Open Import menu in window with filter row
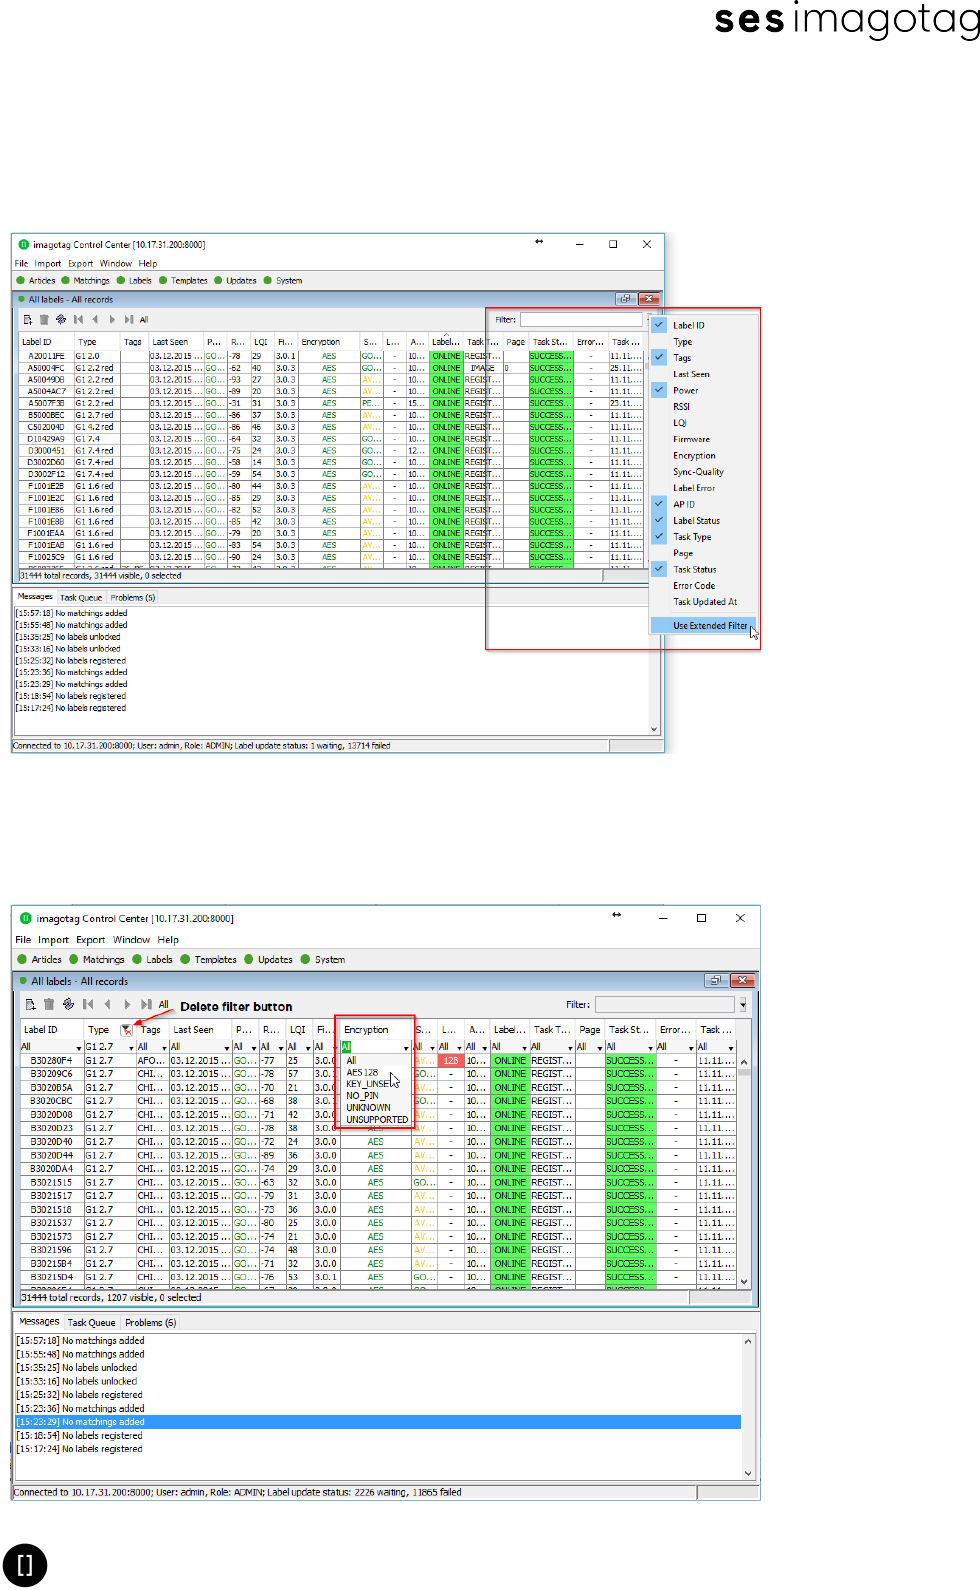This screenshot has height=1590, width=980. [x=53, y=940]
